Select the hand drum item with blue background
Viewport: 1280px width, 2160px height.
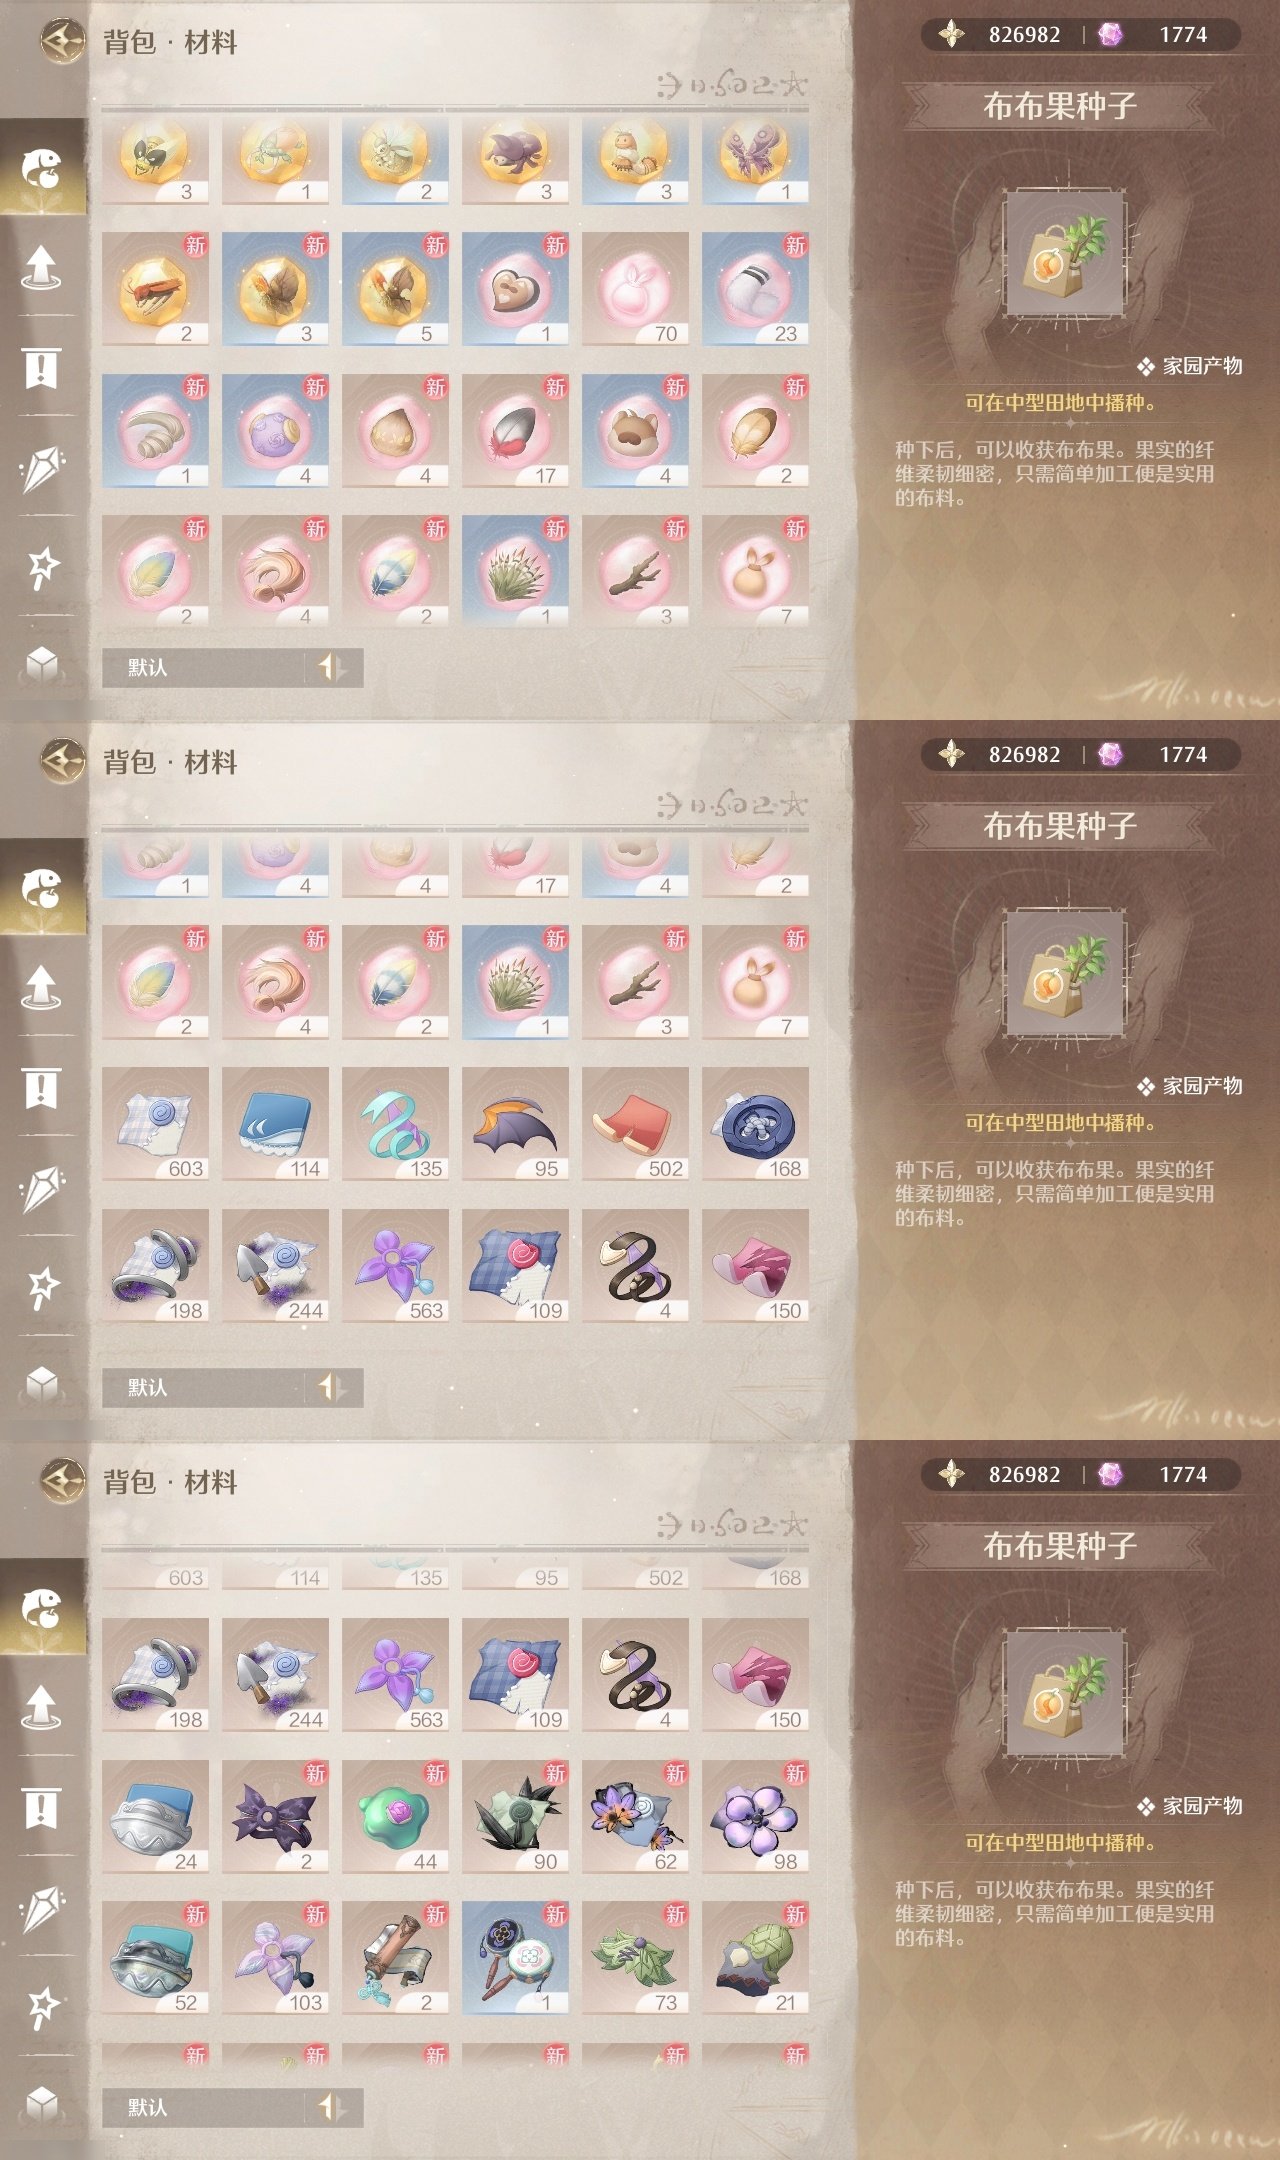tap(515, 1958)
